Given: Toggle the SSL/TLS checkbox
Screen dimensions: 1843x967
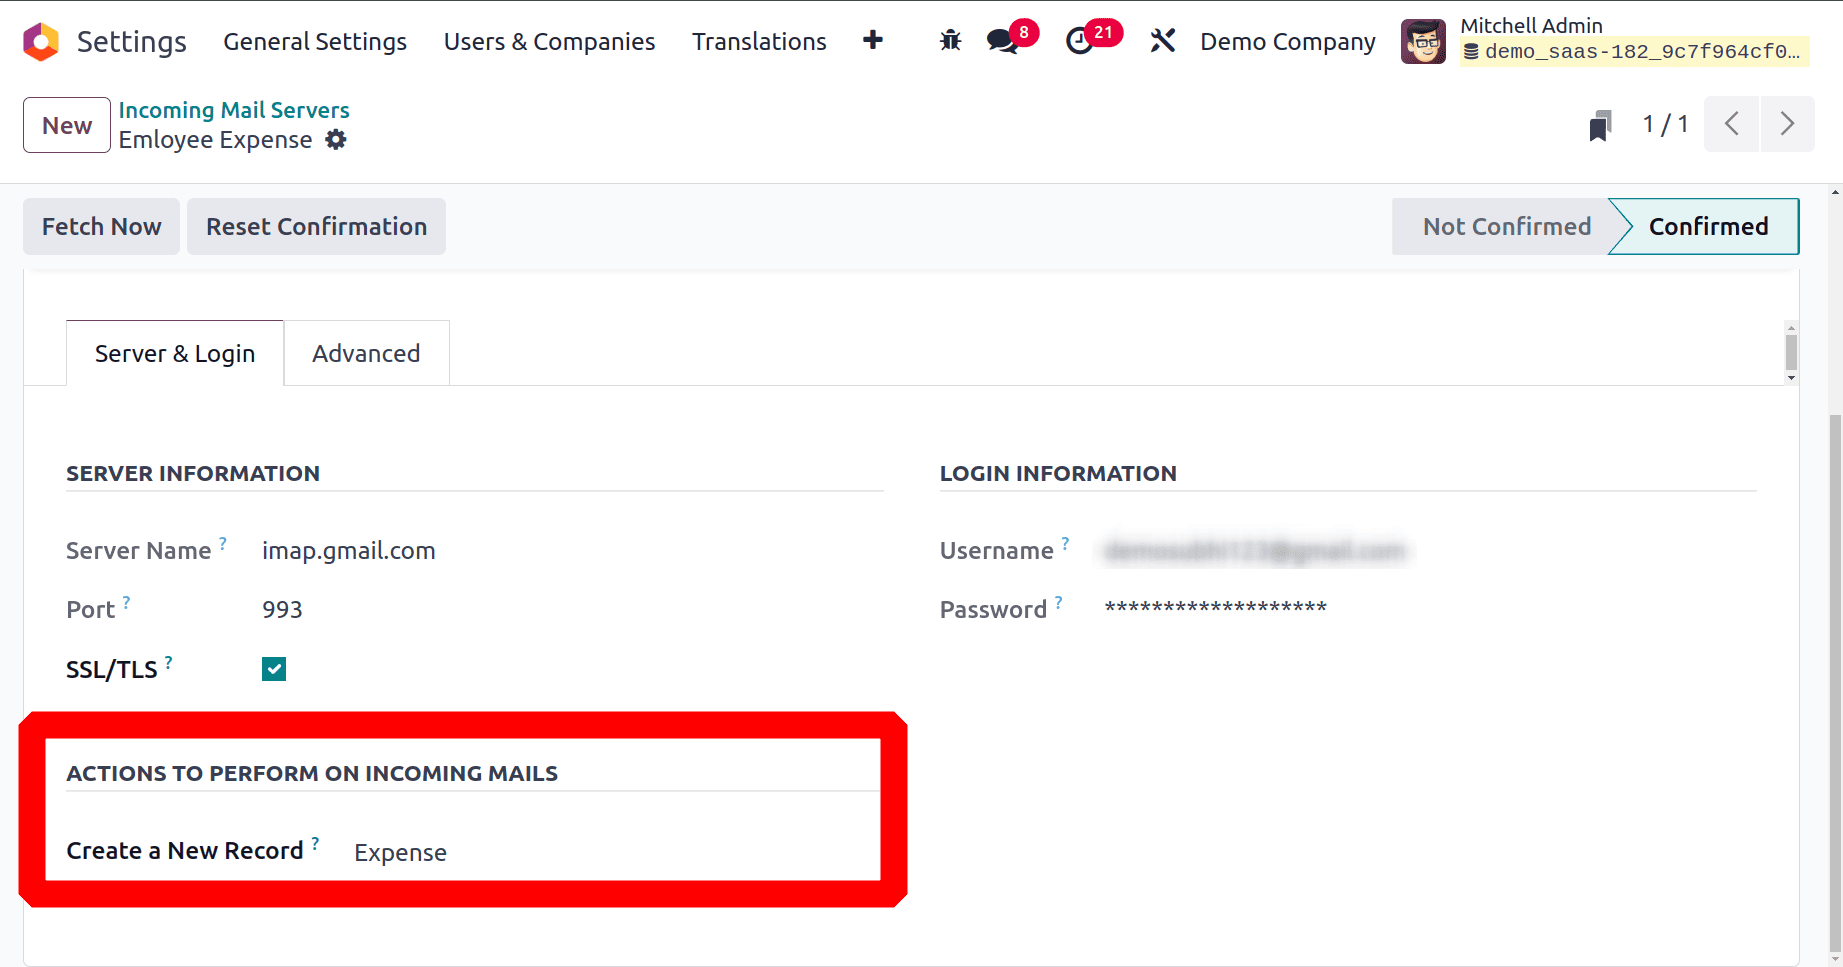Looking at the screenshot, I should click(274, 669).
